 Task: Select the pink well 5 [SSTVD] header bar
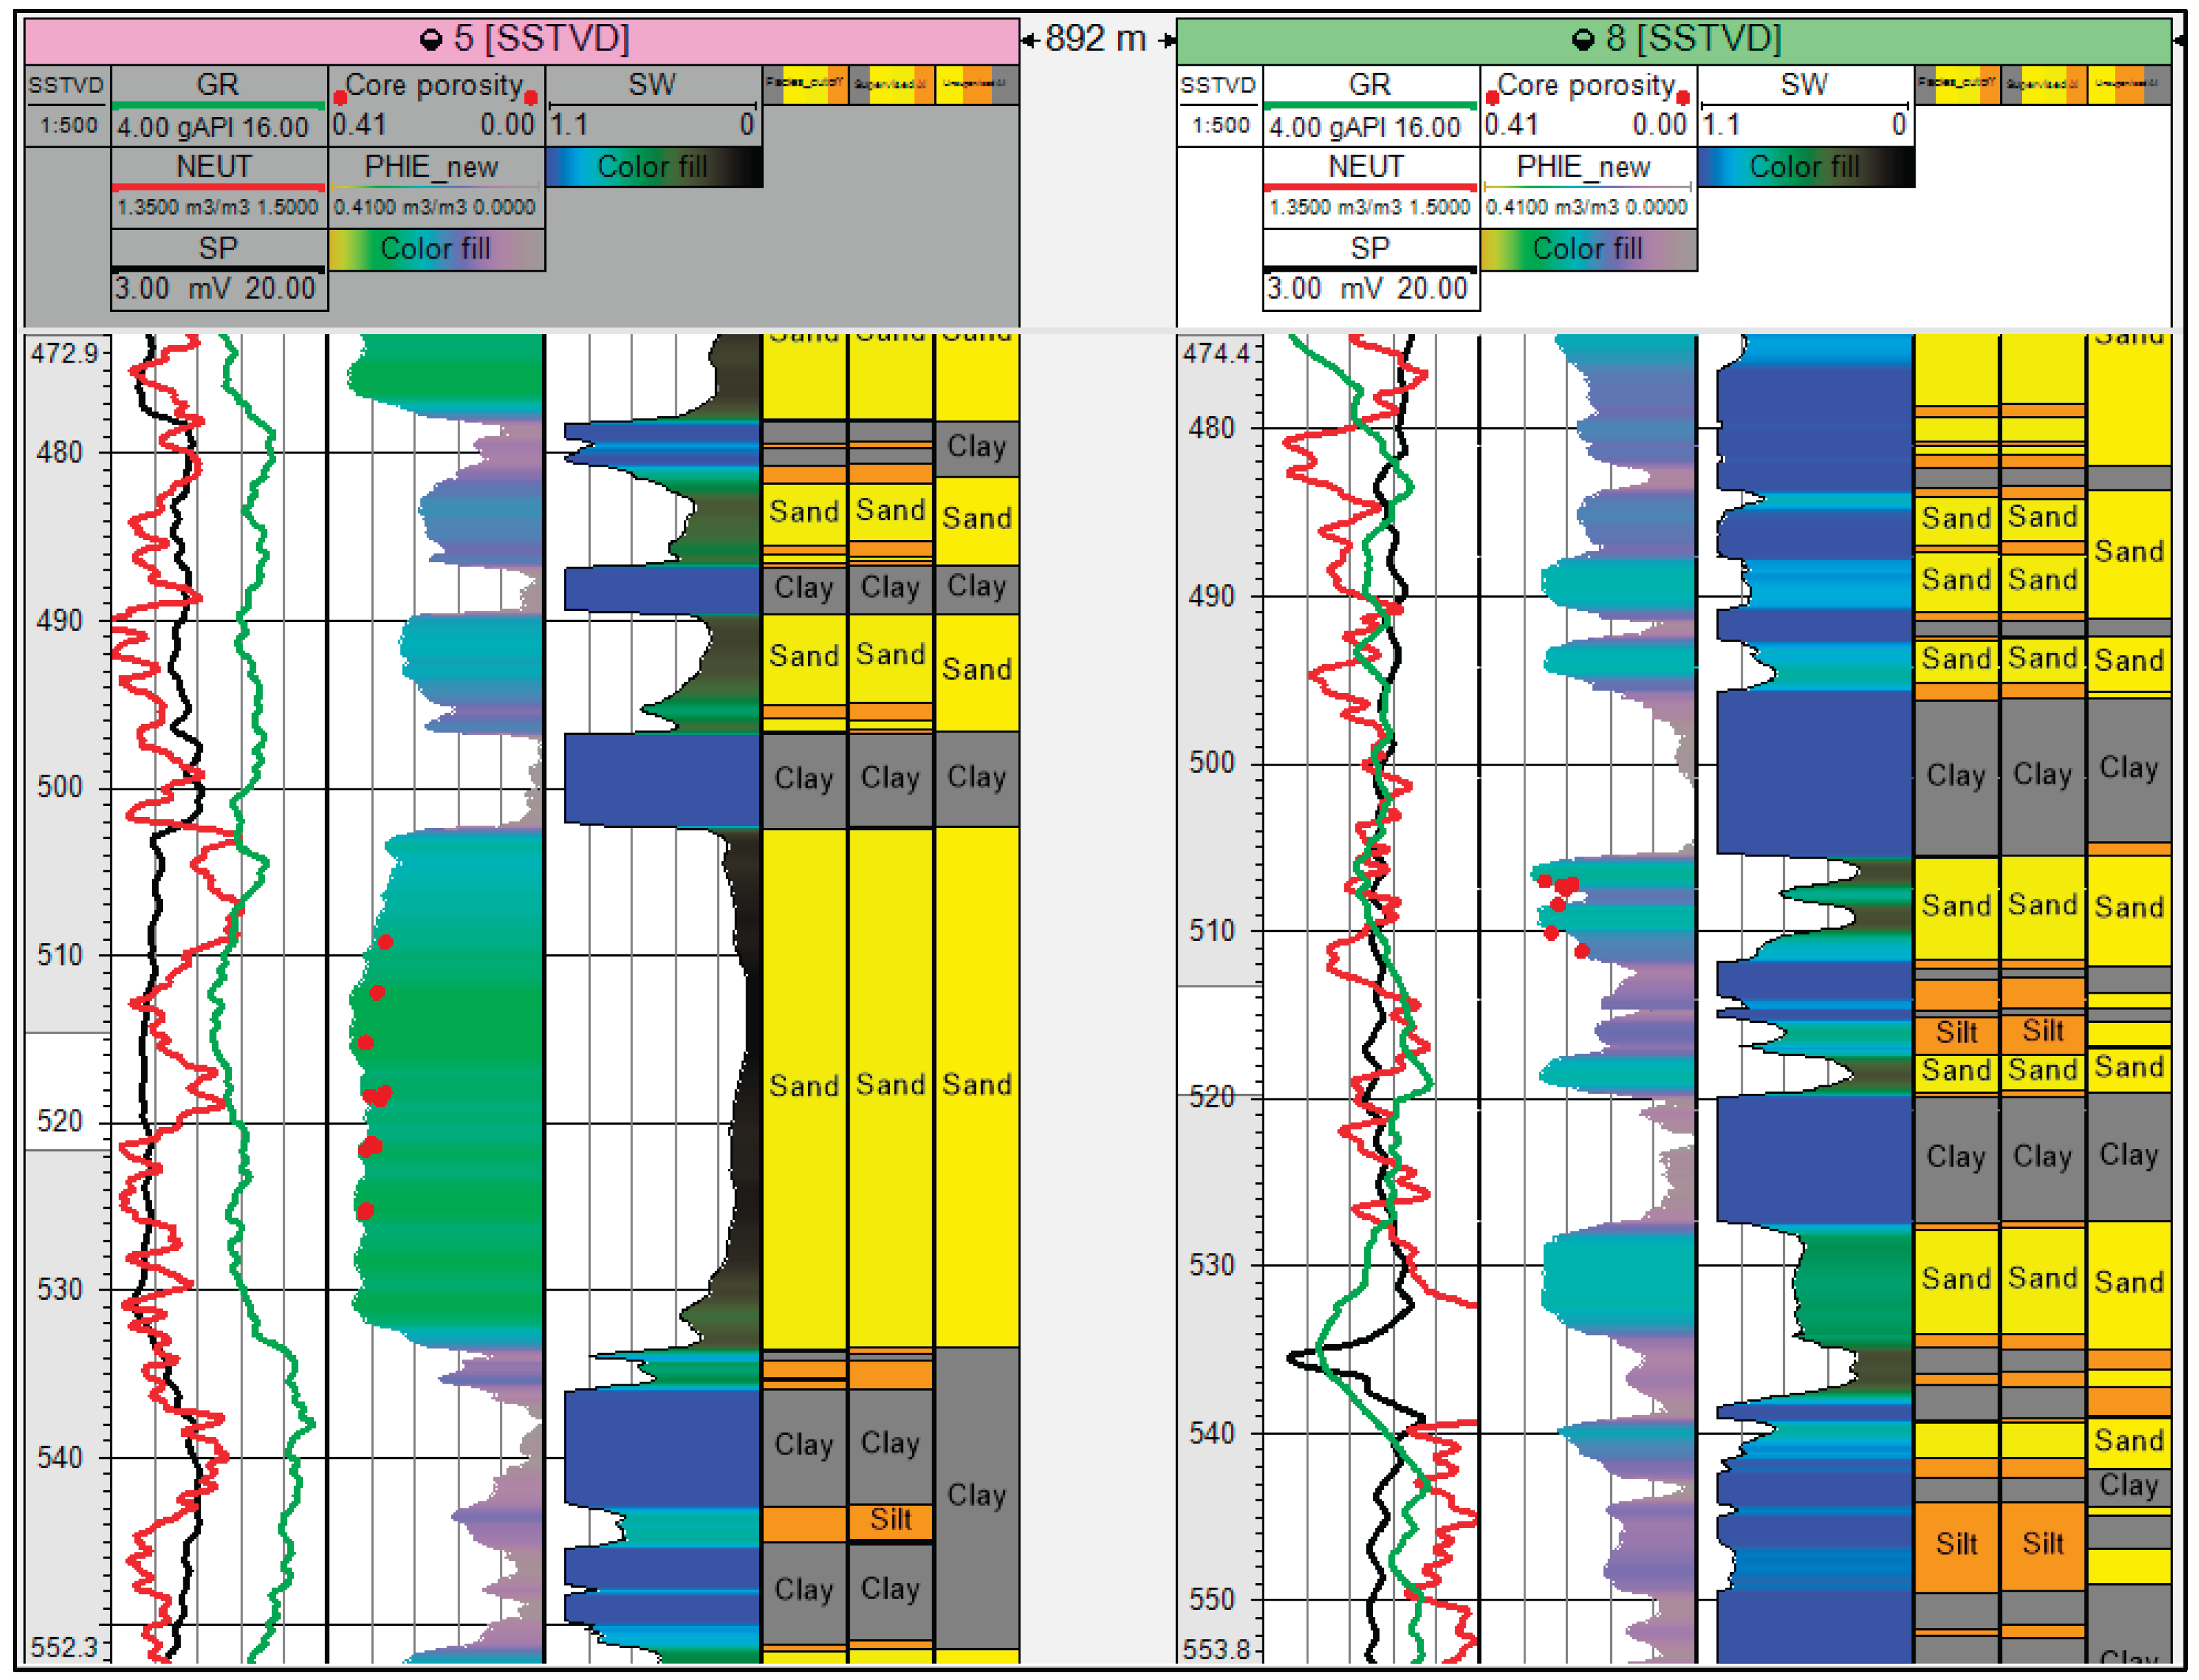(x=522, y=41)
